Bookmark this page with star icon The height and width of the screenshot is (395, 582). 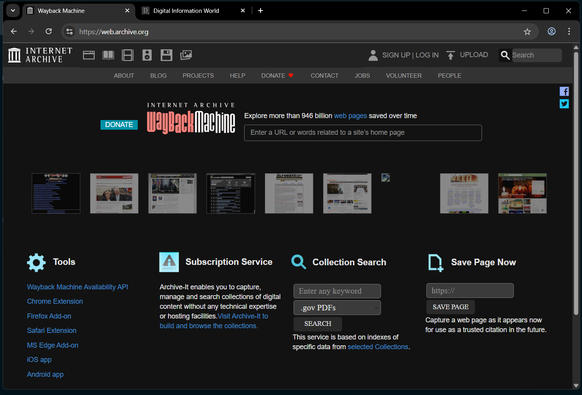(x=527, y=32)
